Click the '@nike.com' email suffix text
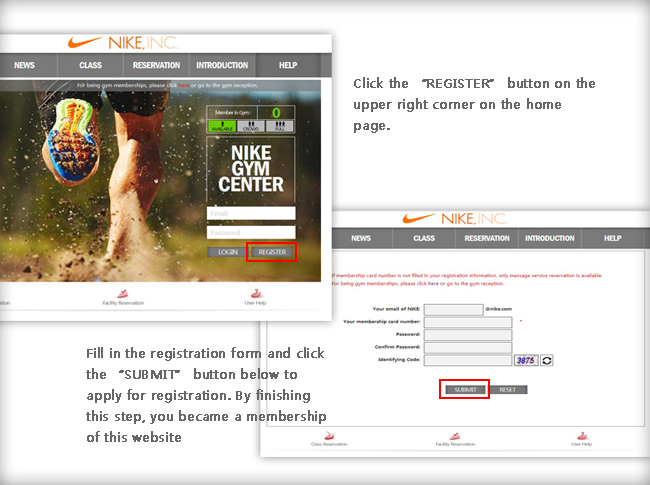 (499, 309)
